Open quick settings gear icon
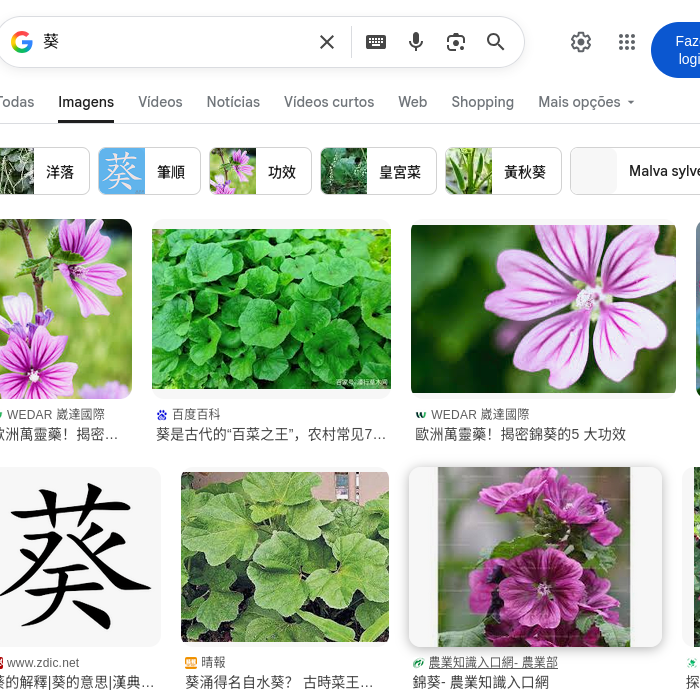The height and width of the screenshot is (698, 700). click(580, 42)
